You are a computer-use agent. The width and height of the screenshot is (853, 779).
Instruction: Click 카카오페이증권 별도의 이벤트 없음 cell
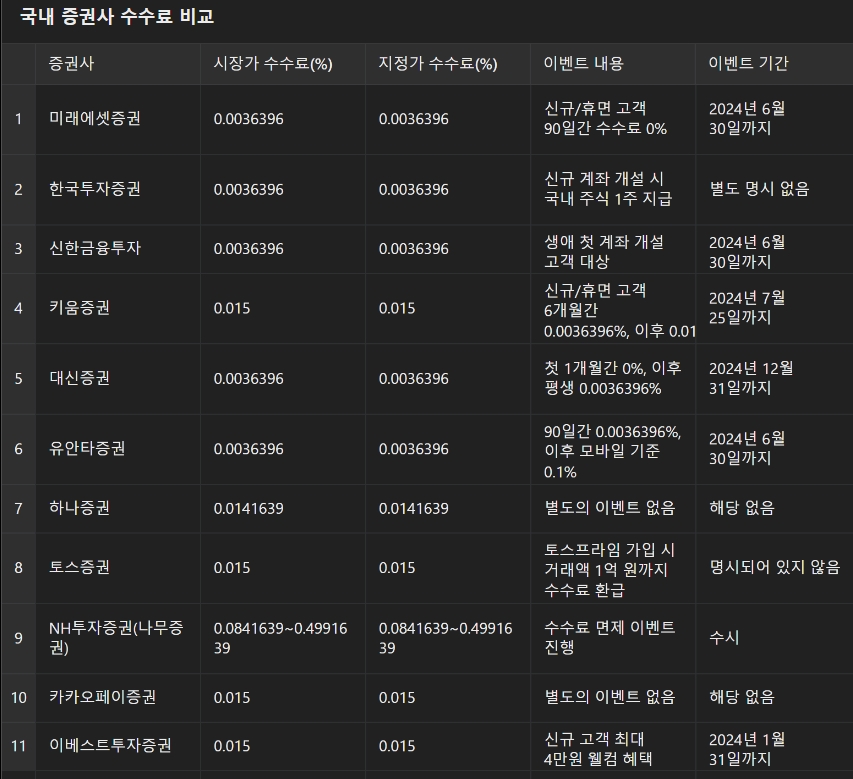click(x=613, y=697)
